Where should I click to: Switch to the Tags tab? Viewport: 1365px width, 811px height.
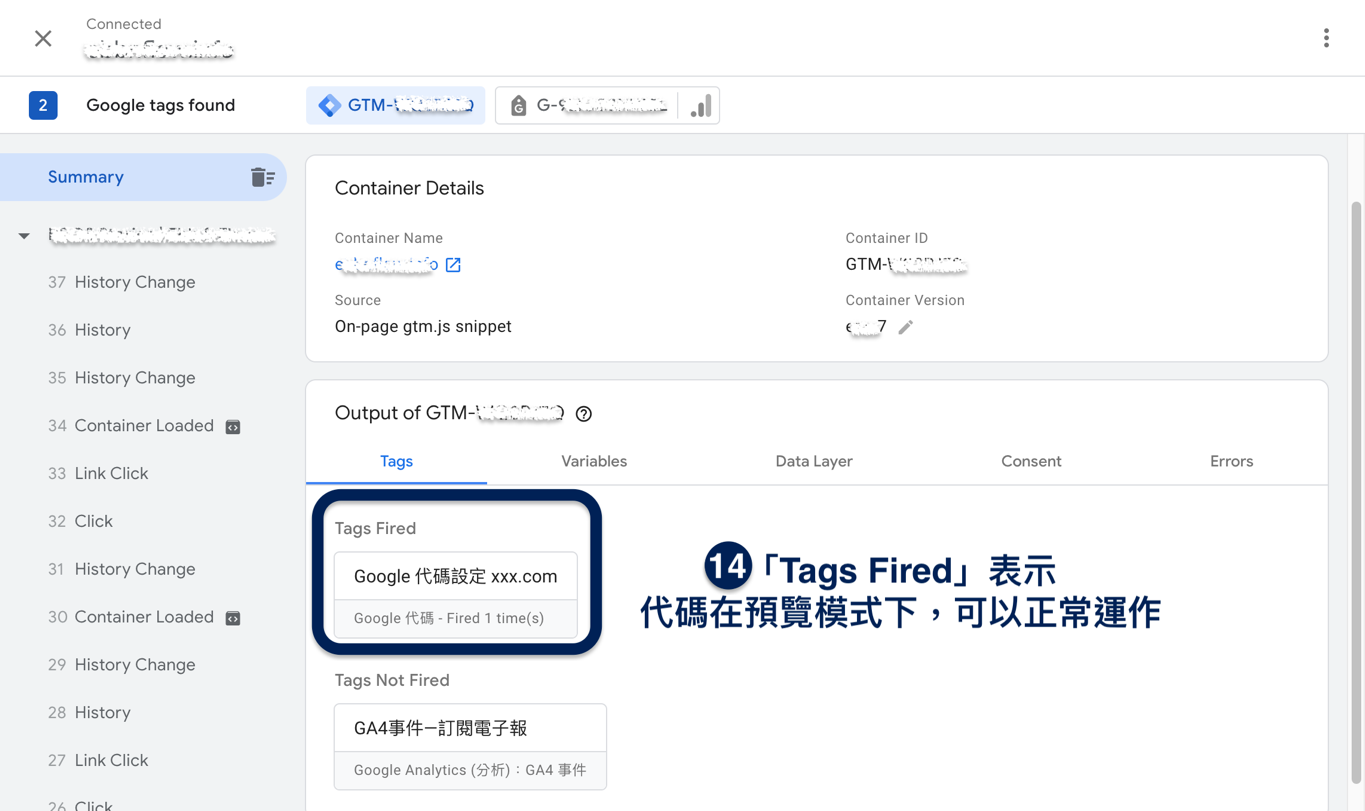pyautogui.click(x=396, y=461)
